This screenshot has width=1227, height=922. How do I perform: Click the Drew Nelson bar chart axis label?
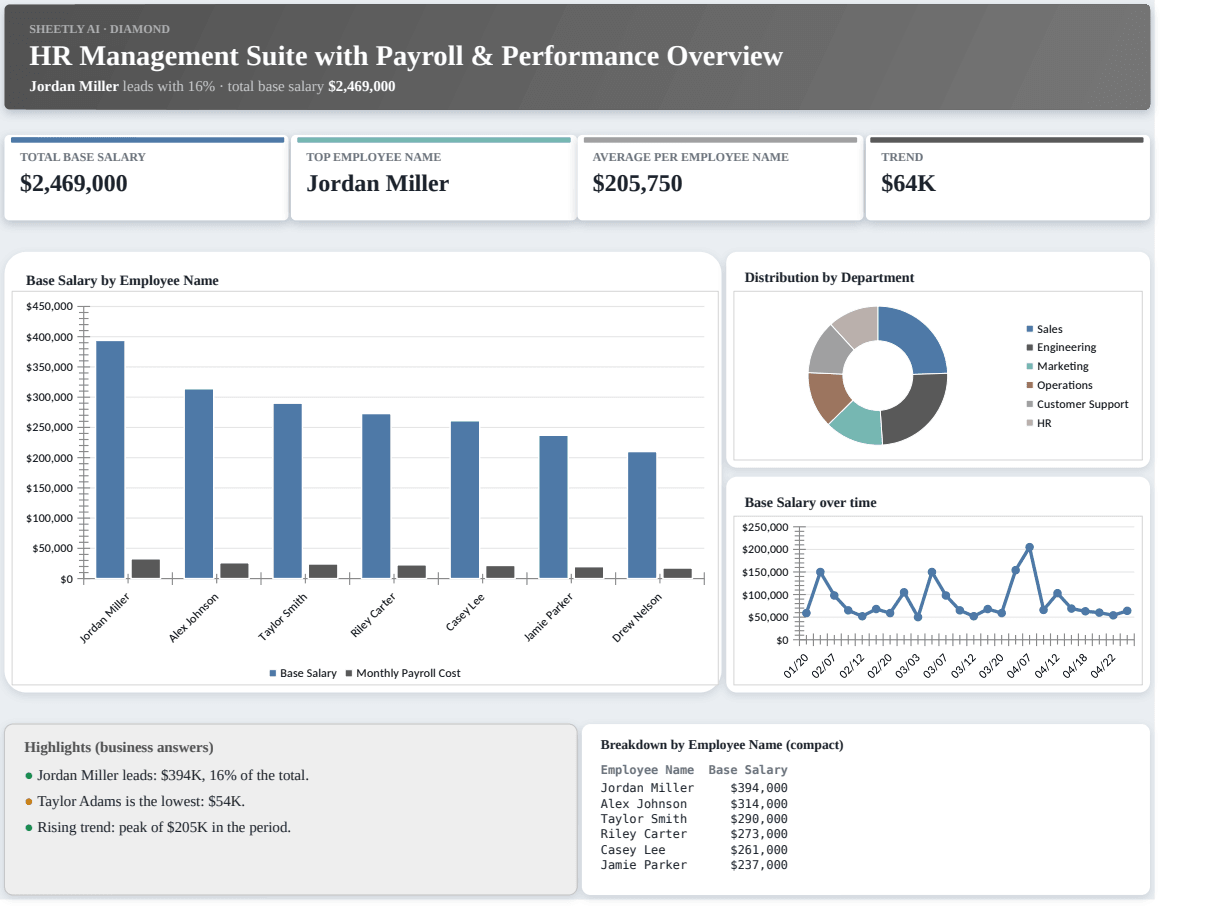[x=637, y=617]
